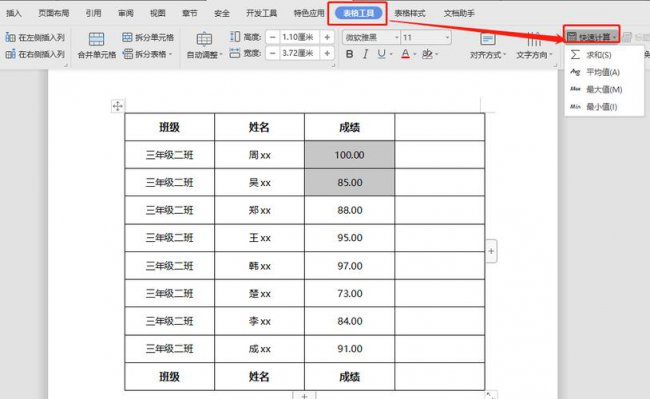
Task: Click the name cell 韩xx
Action: (260, 266)
